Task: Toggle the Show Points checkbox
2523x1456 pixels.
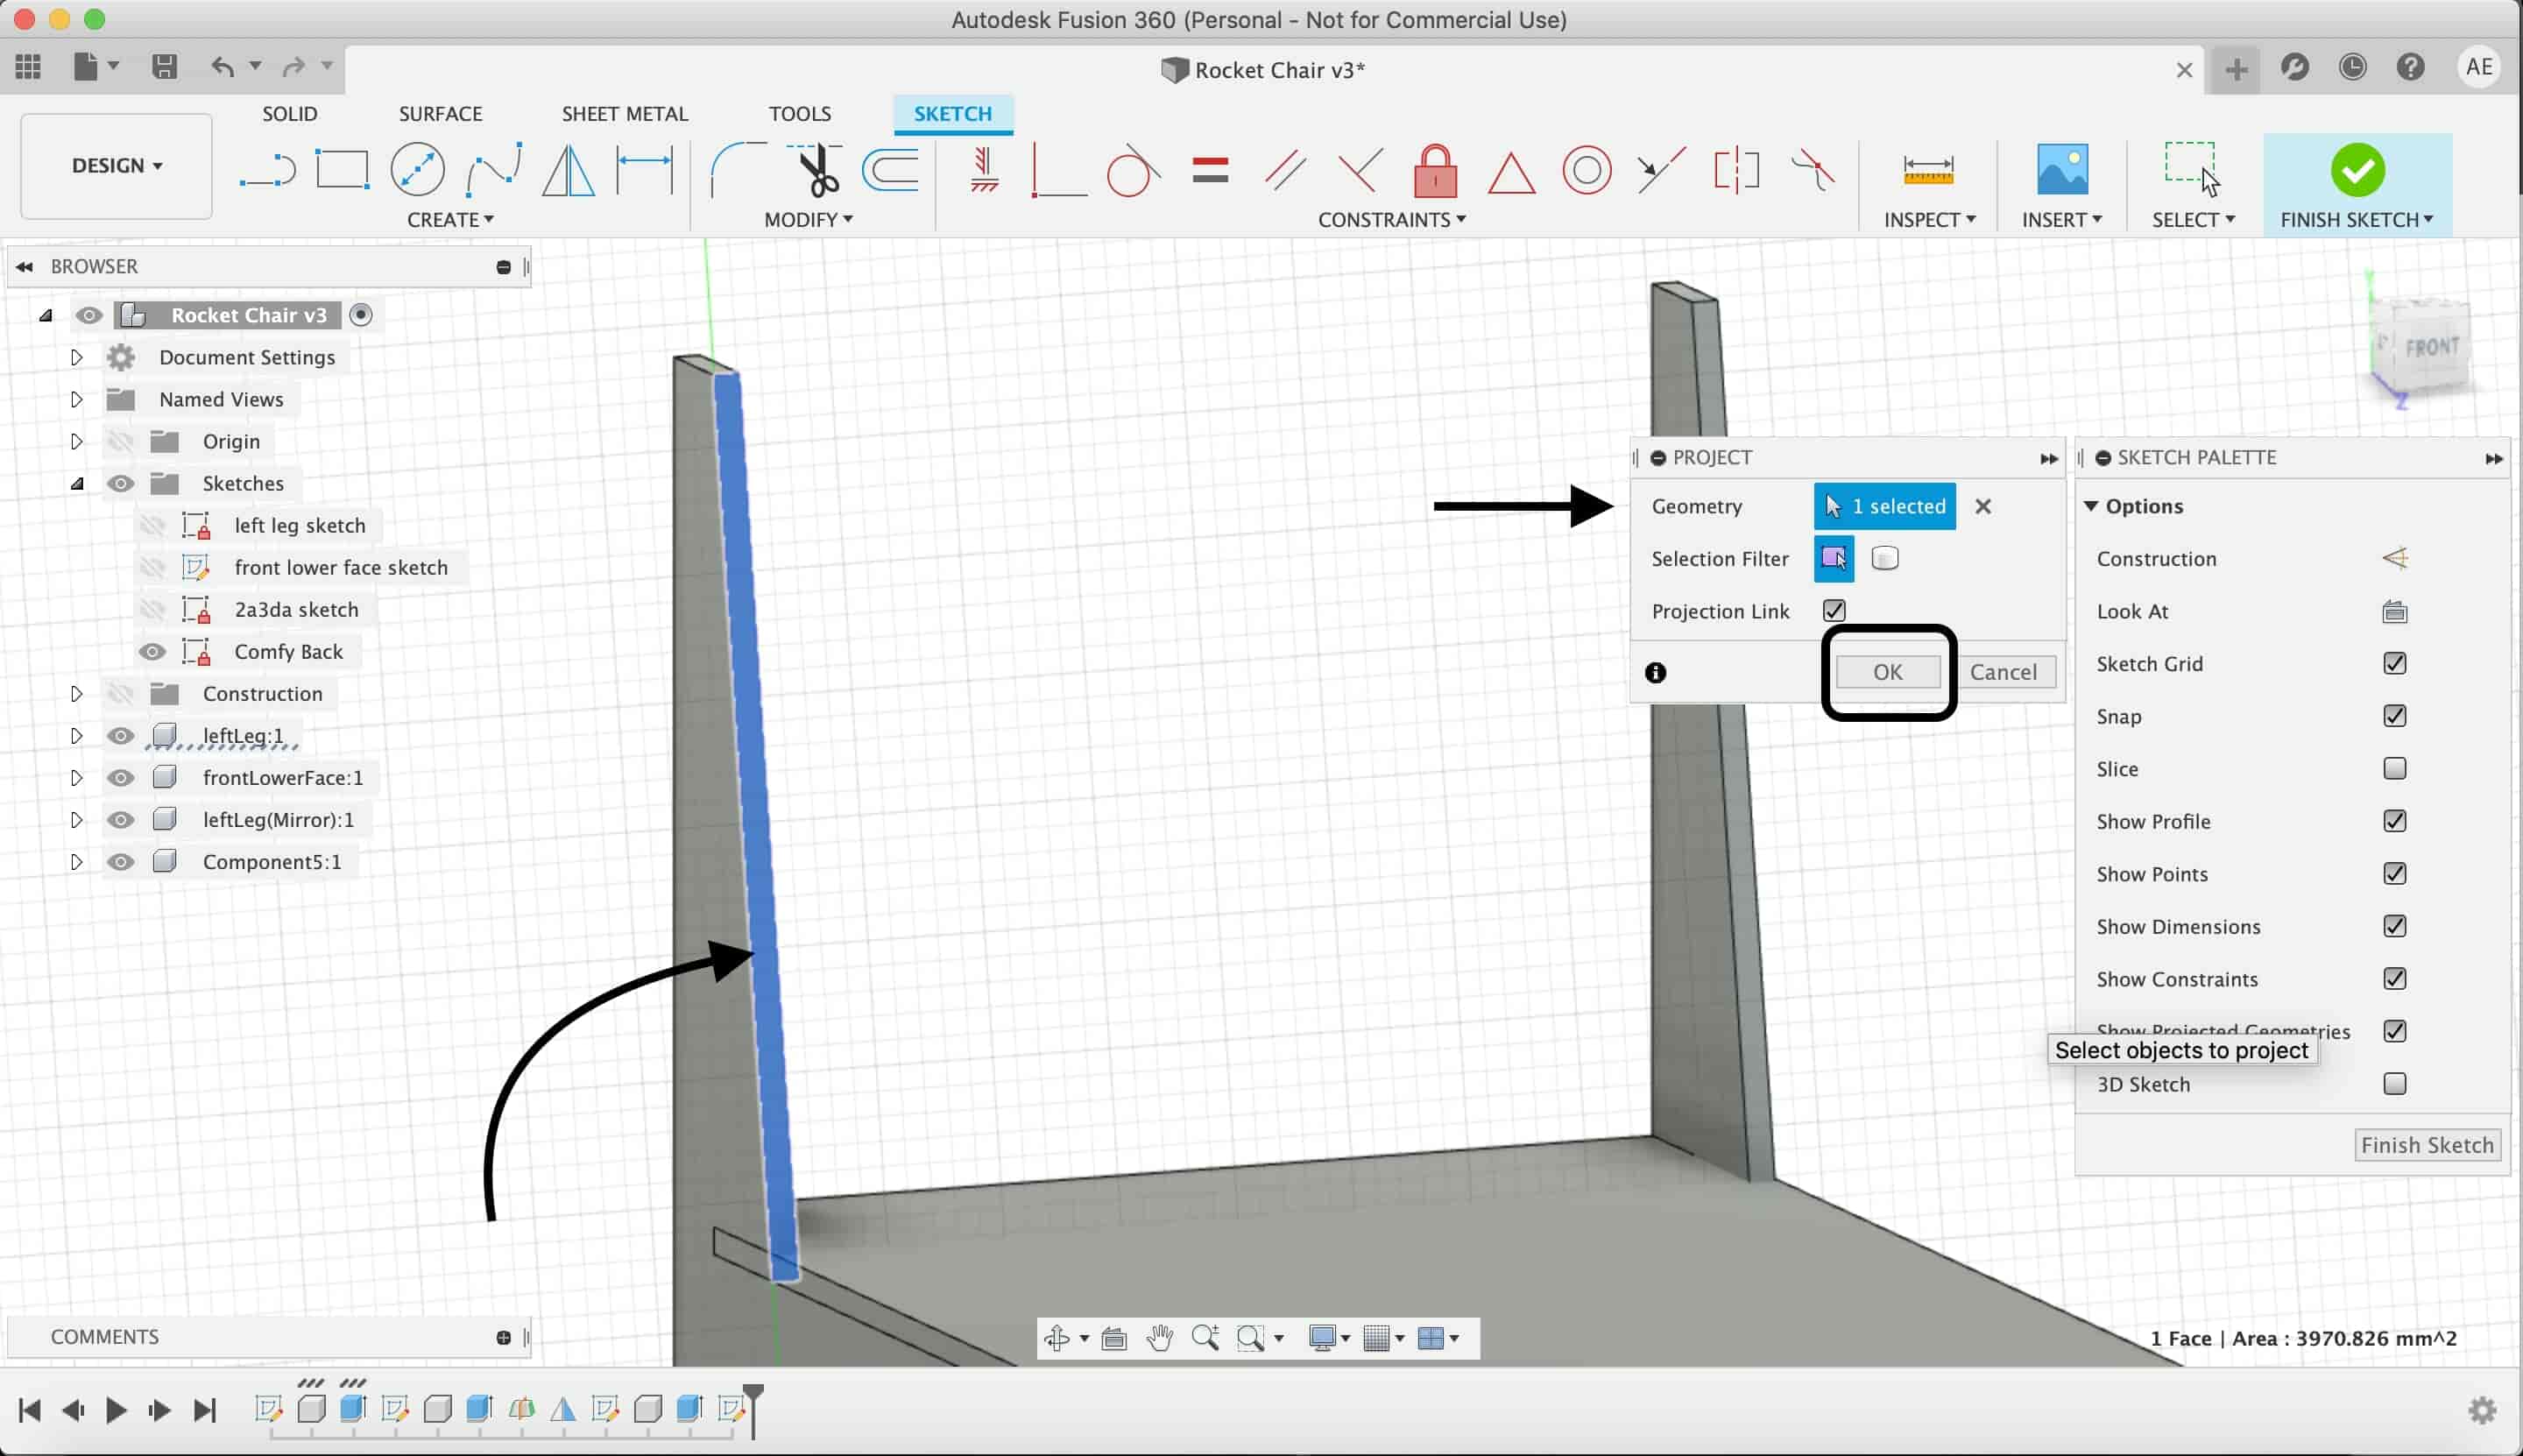Action: [x=2394, y=873]
